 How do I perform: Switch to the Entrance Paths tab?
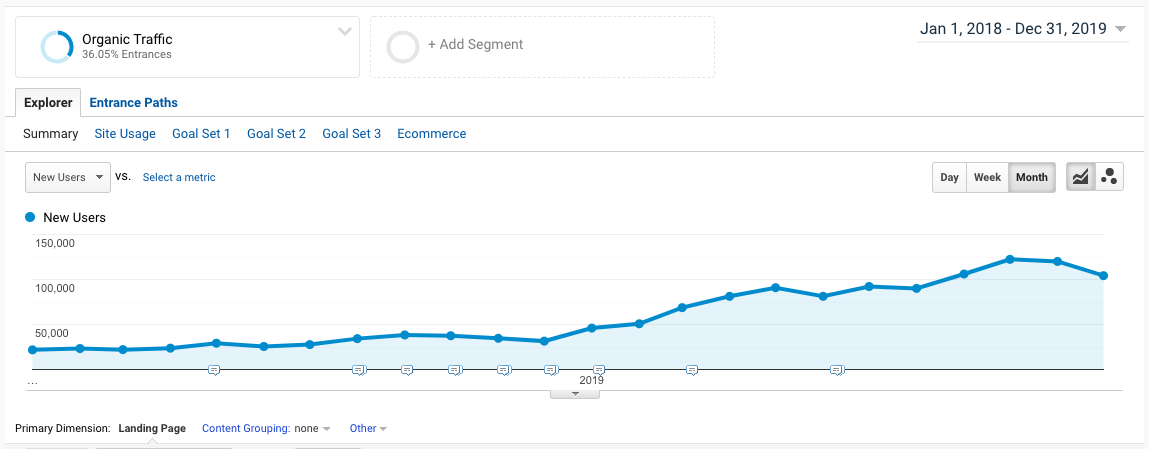(x=133, y=102)
